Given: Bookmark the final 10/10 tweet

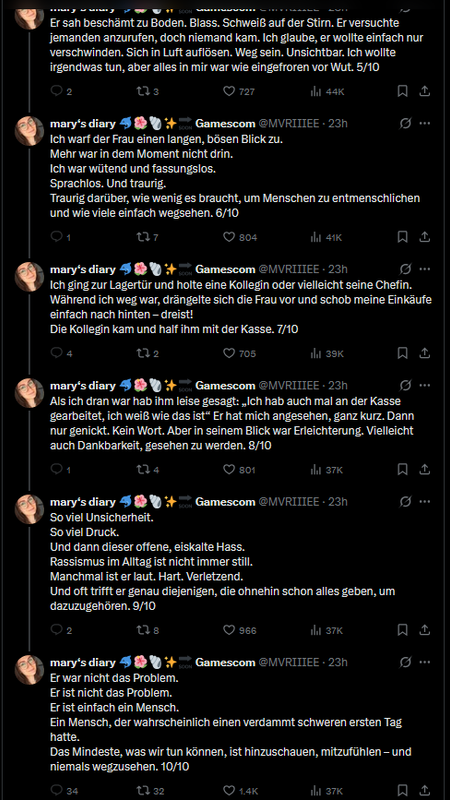Looking at the screenshot, I should (403, 790).
